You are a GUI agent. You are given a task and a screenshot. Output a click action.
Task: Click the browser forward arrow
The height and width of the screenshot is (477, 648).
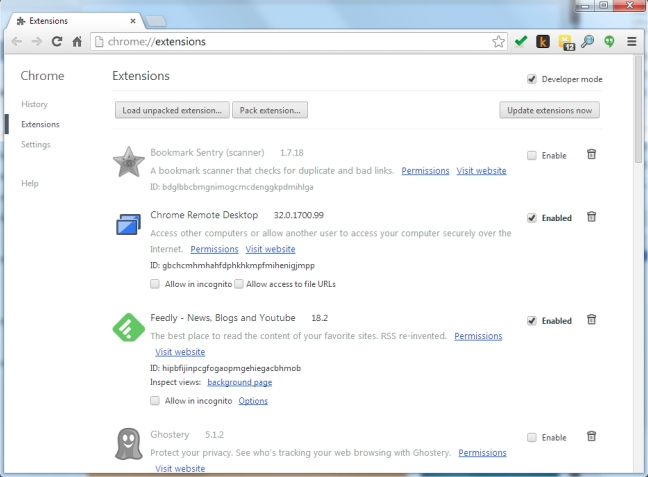(37, 41)
